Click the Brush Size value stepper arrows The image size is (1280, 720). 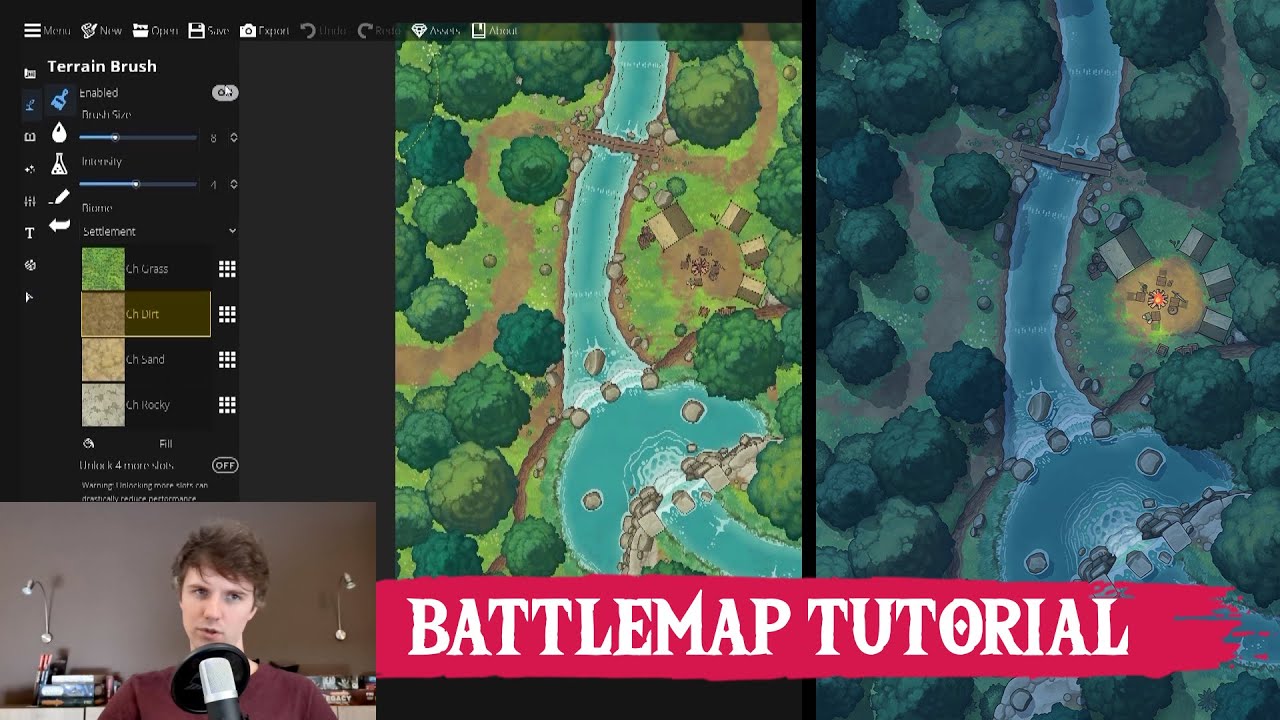click(233, 137)
